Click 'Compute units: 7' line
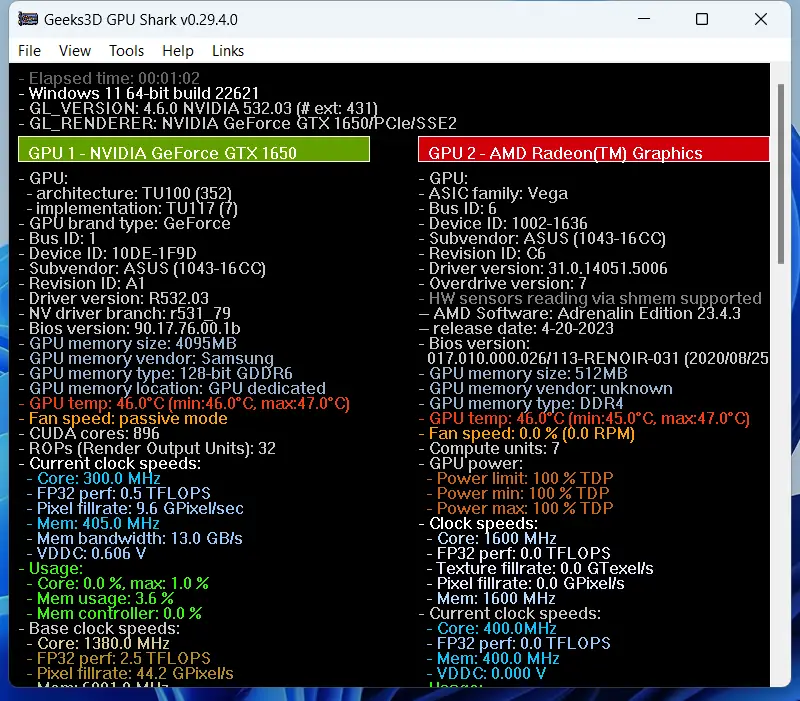 [489, 448]
